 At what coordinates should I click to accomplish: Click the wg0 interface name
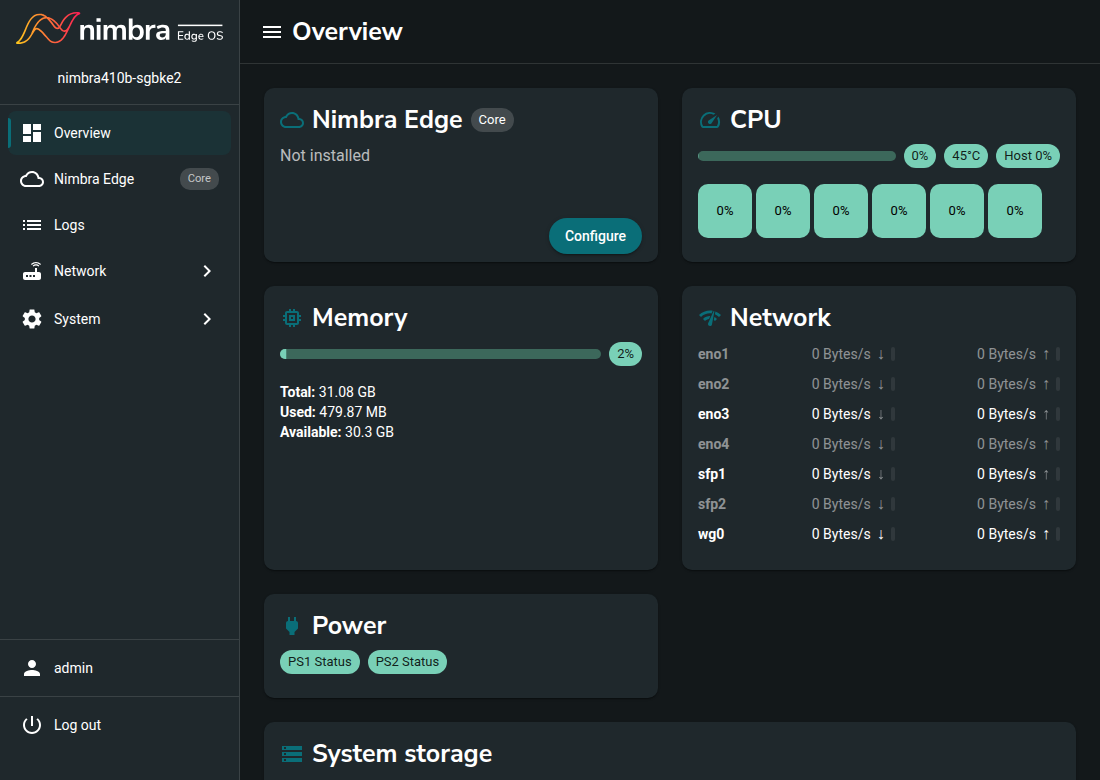[711, 534]
